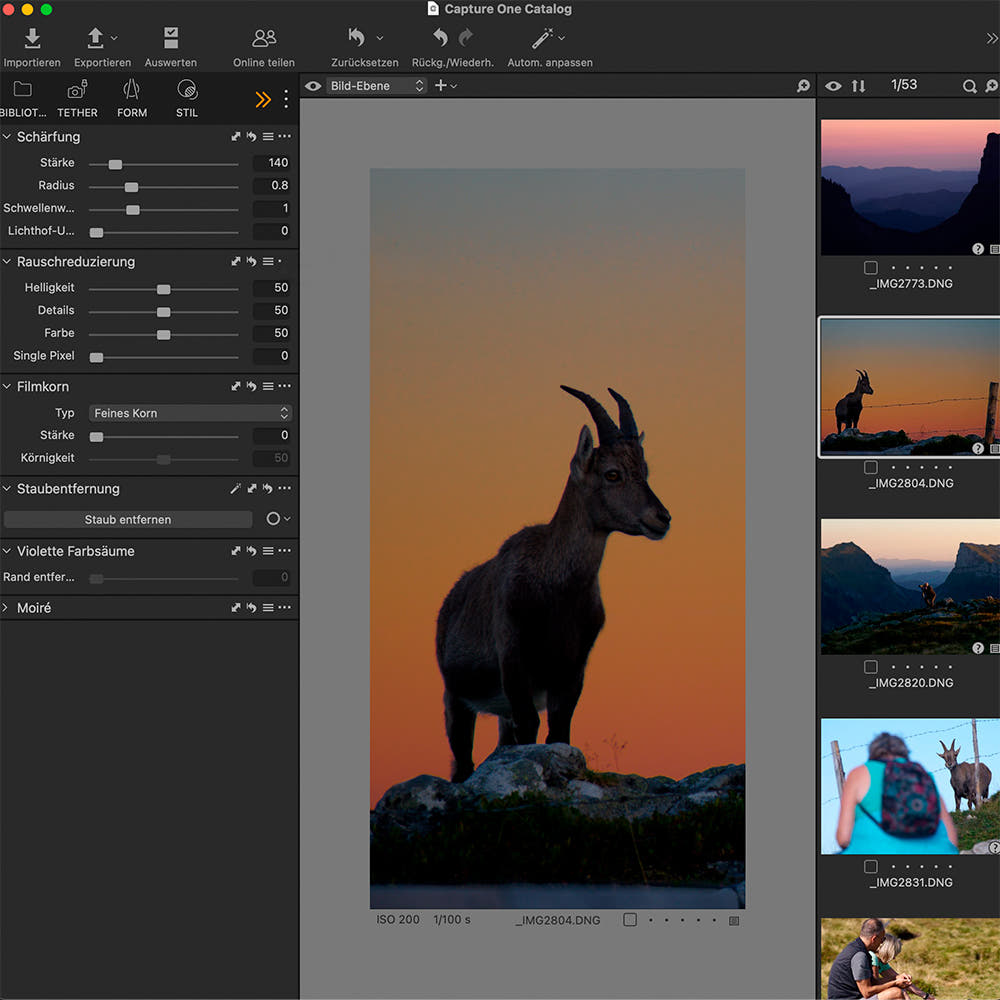Open the Filmkorn three-dot options menu
This screenshot has height=1000, width=1000.
click(284, 386)
